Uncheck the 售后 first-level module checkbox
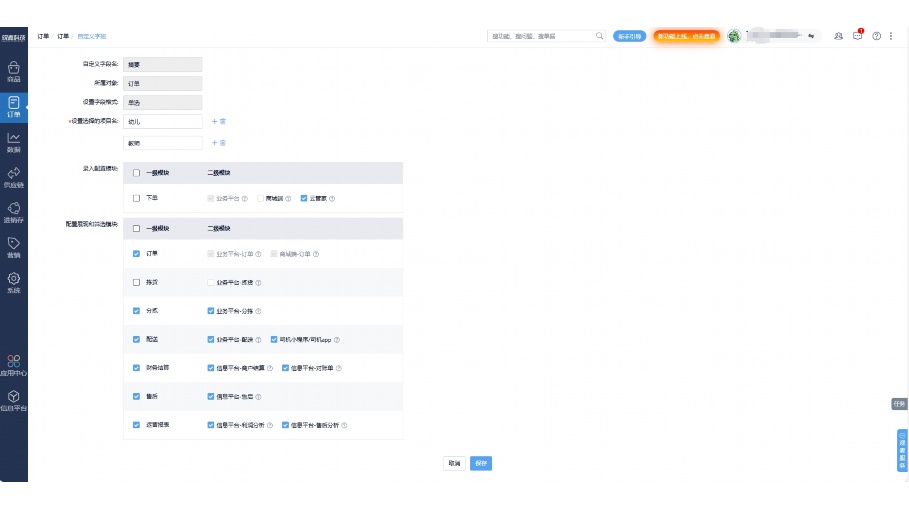Image resolution: width=909 pixels, height=509 pixels. tap(136, 397)
